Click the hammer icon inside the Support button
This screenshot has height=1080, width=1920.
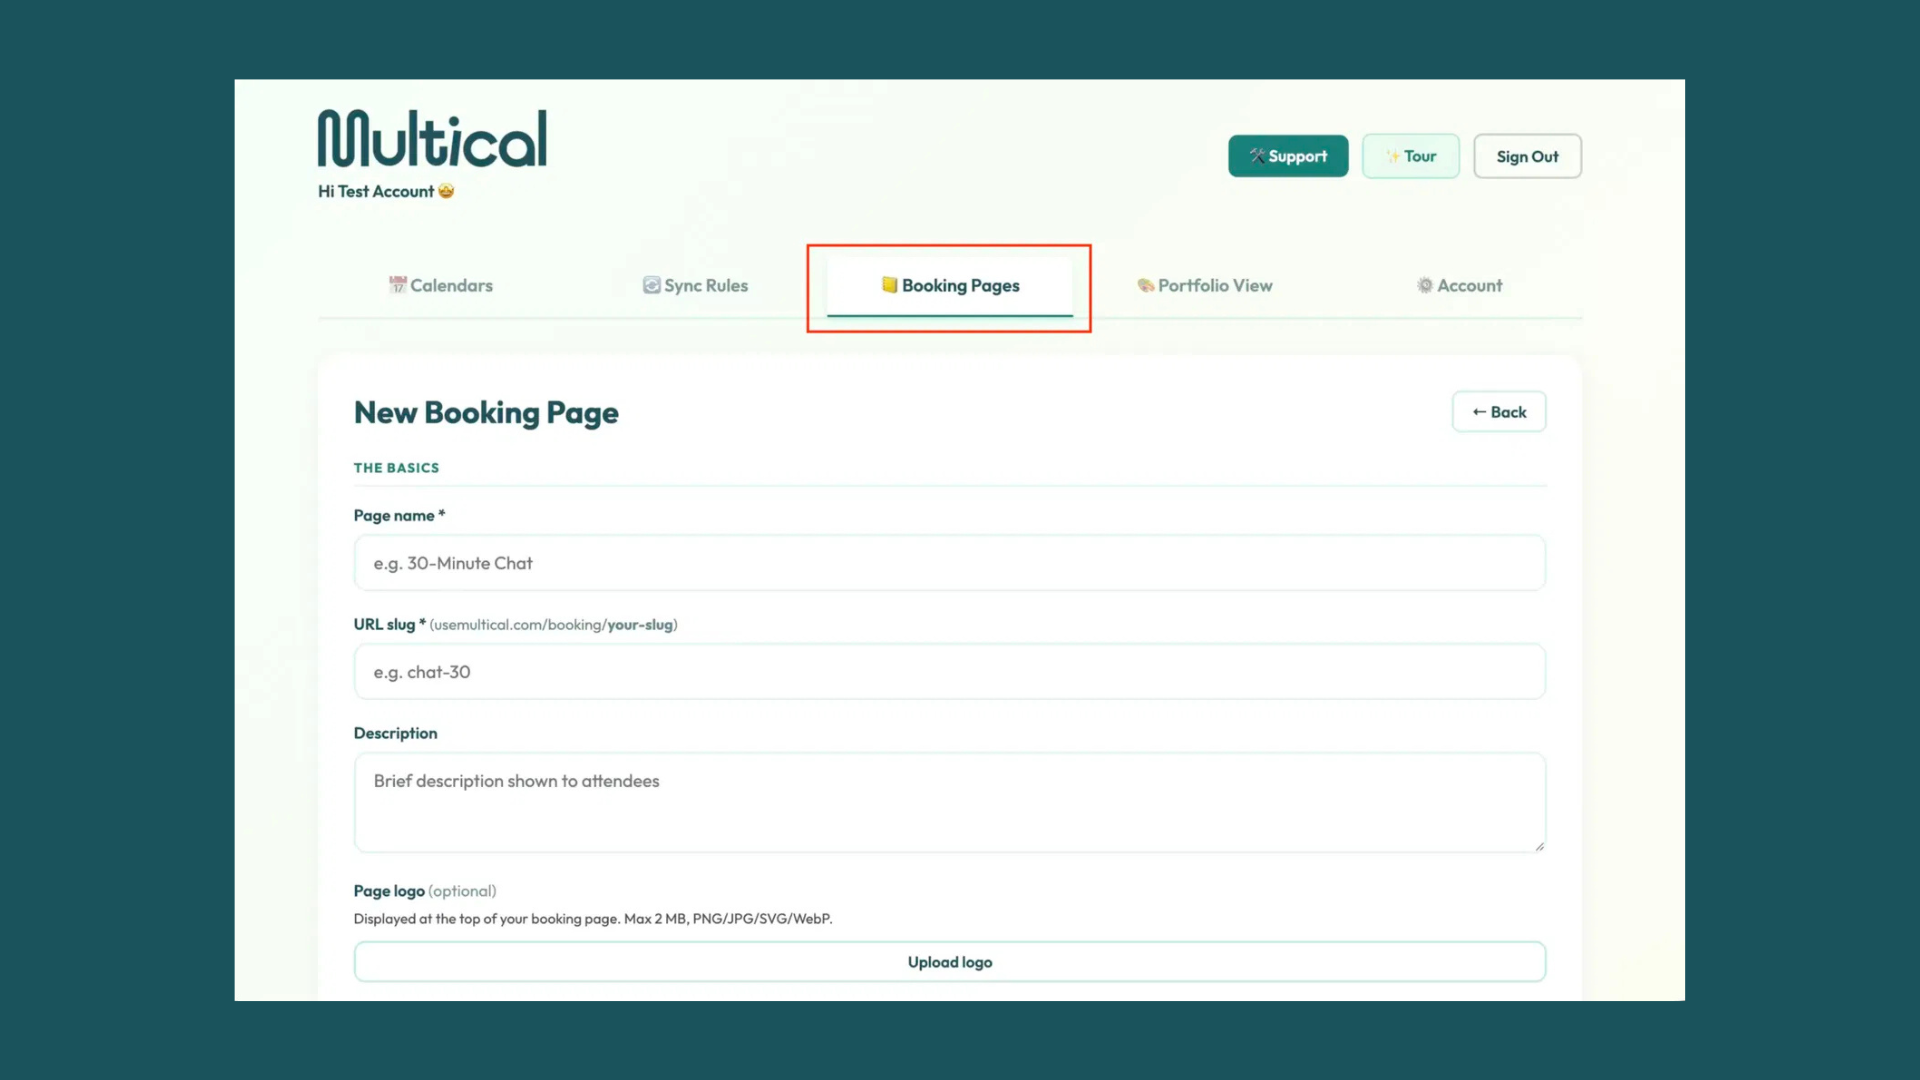point(1257,156)
